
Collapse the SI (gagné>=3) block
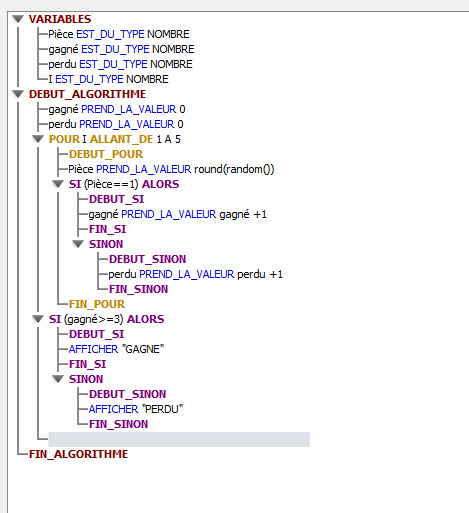coord(38,319)
